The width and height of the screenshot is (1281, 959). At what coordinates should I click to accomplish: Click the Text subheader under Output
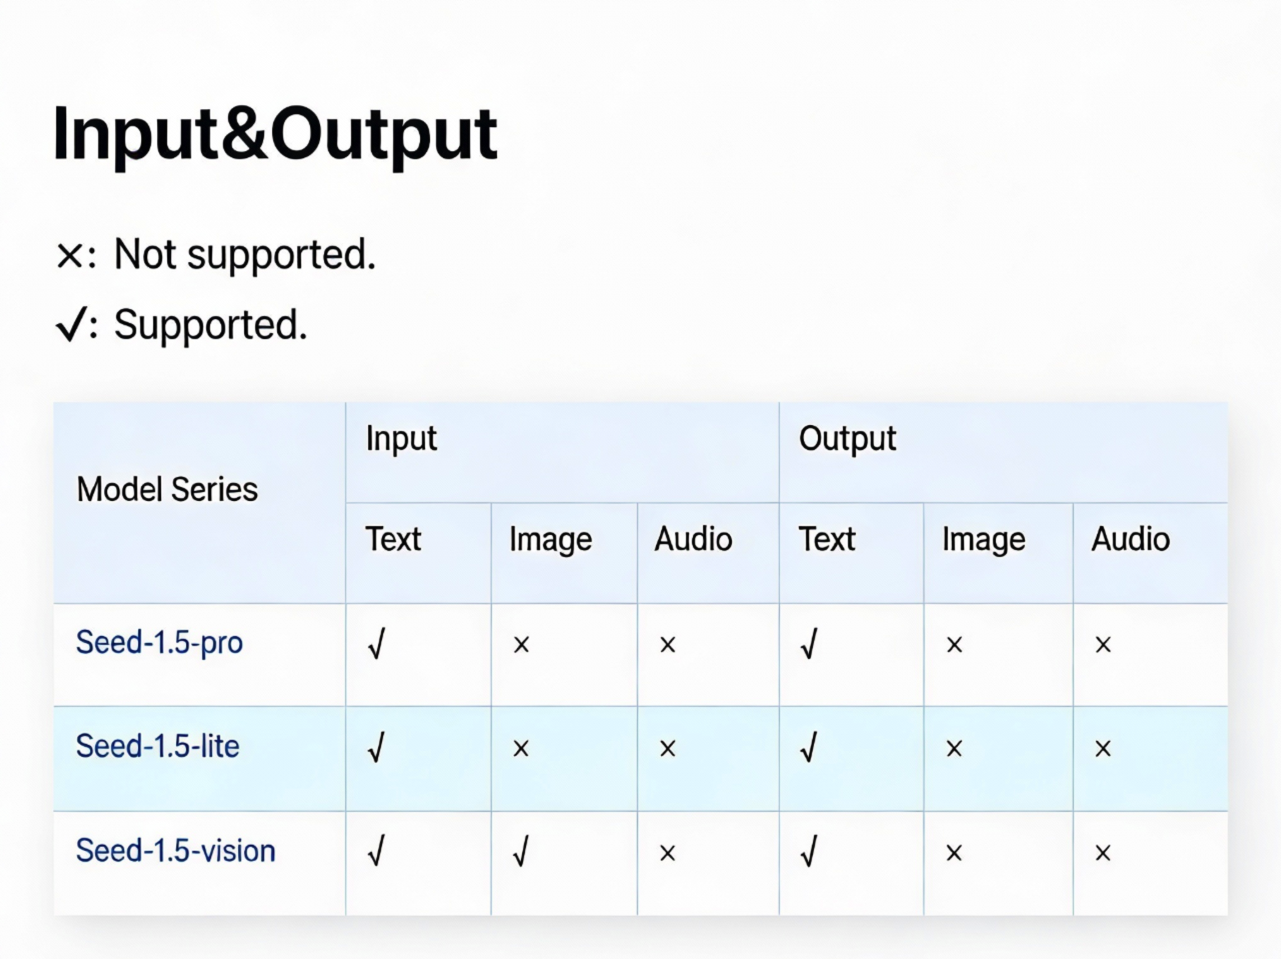coord(826,540)
